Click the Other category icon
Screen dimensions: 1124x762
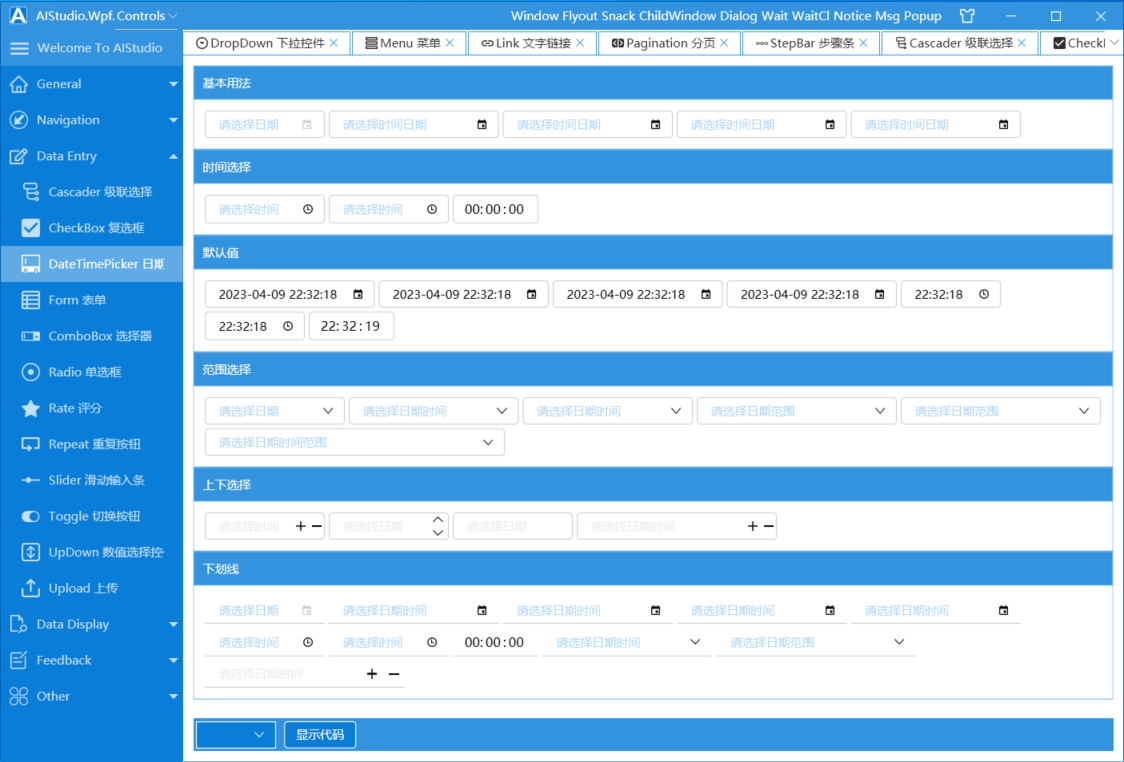coord(19,696)
